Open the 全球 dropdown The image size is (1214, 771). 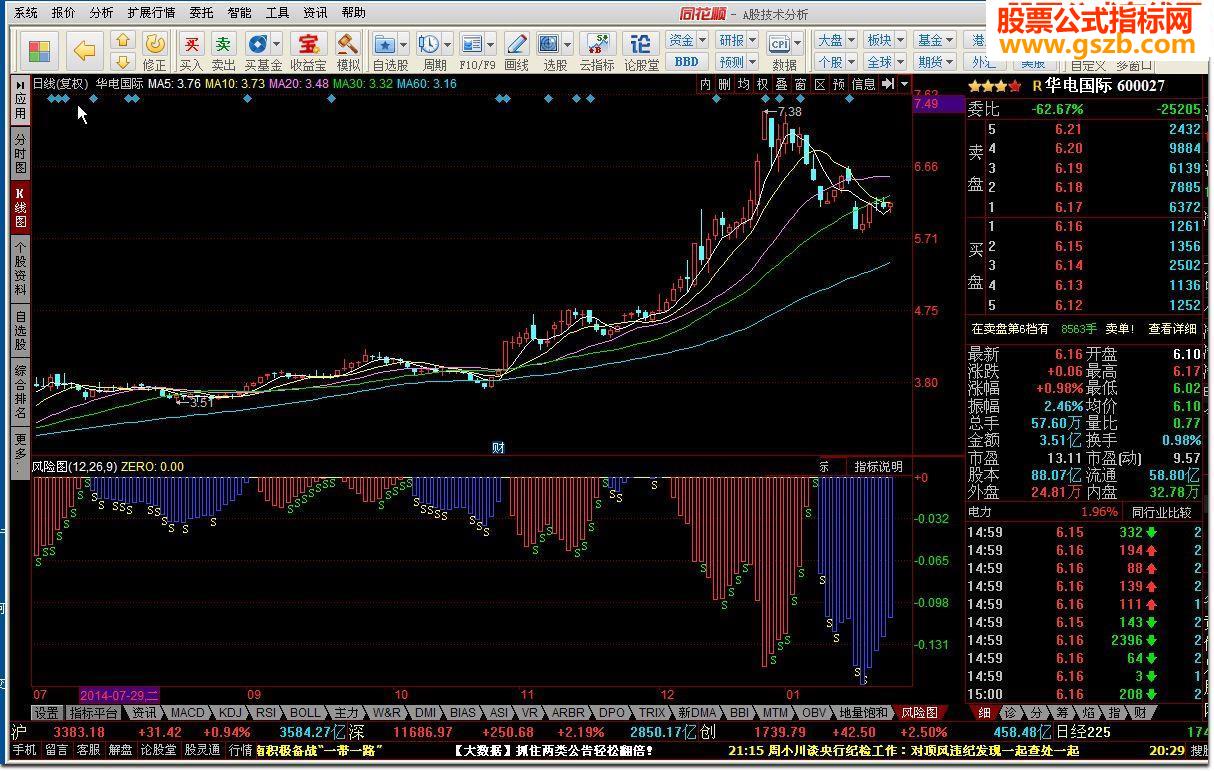pyautogui.click(x=885, y=62)
